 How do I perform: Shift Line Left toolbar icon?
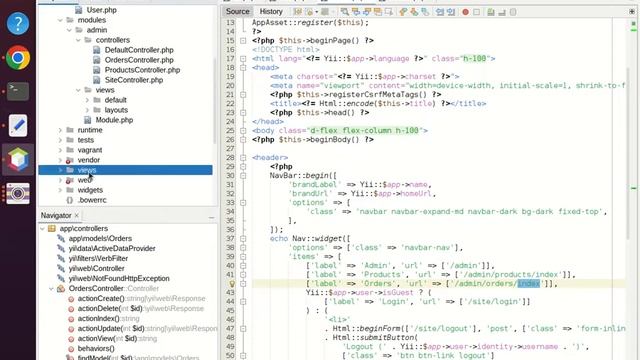(x=440, y=12)
